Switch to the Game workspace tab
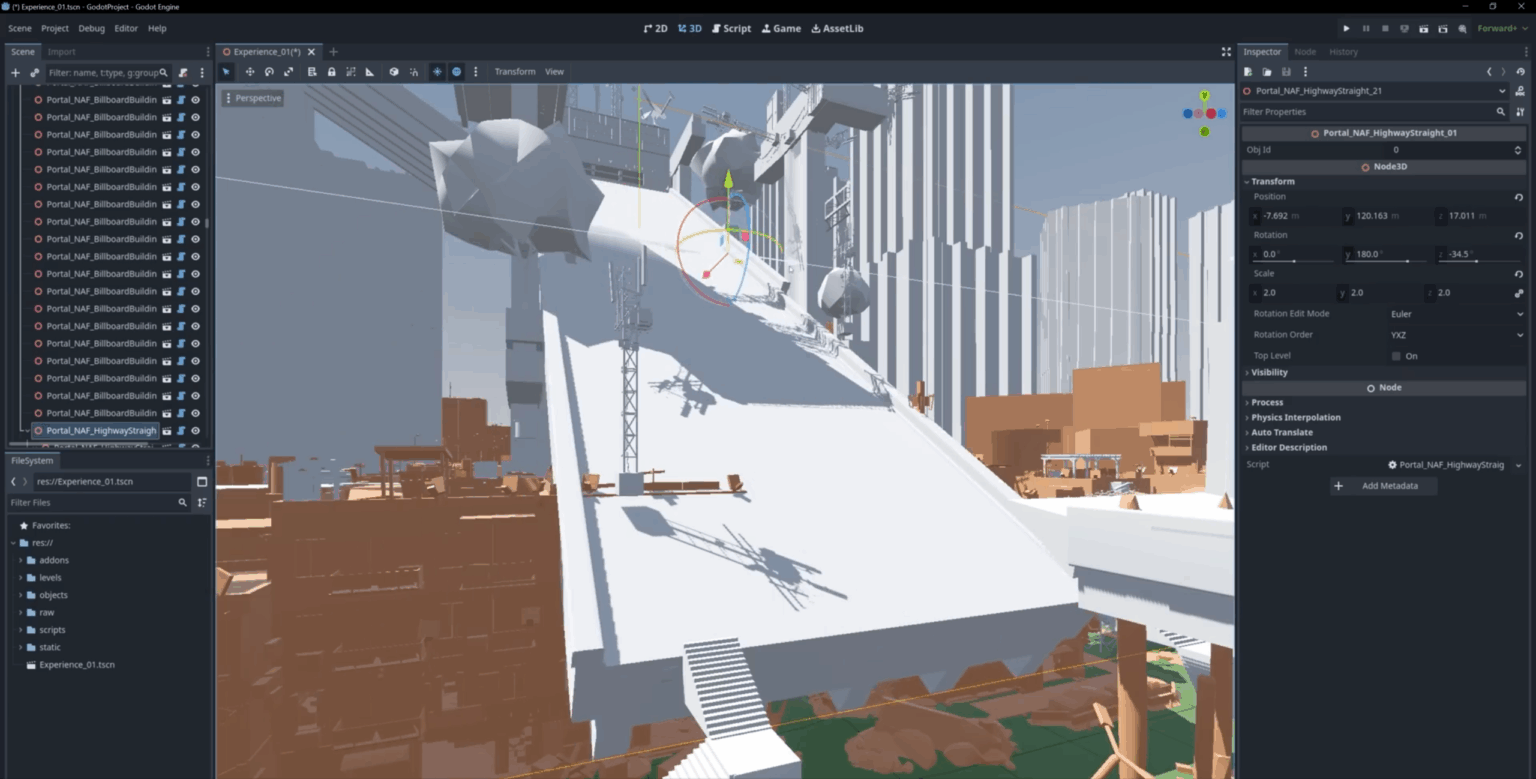 coord(781,28)
